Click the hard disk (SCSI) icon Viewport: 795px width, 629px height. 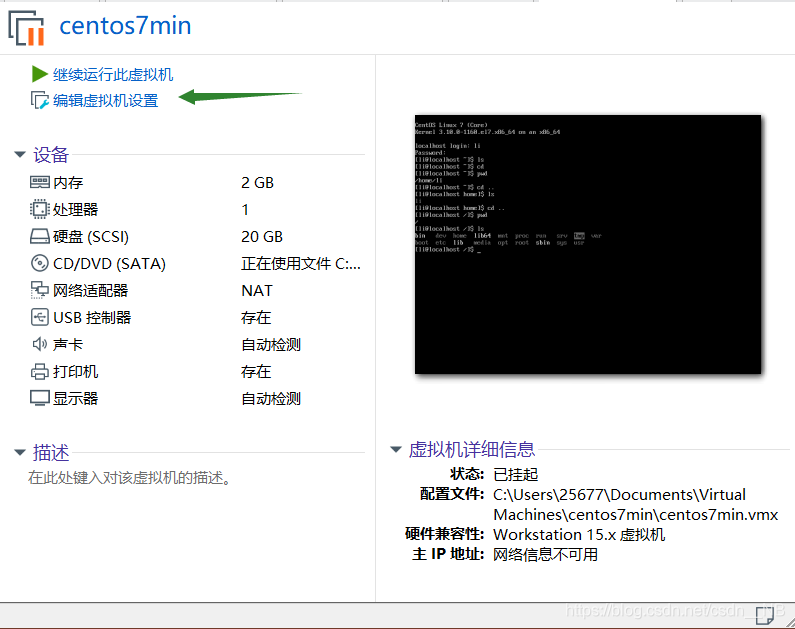[40, 236]
